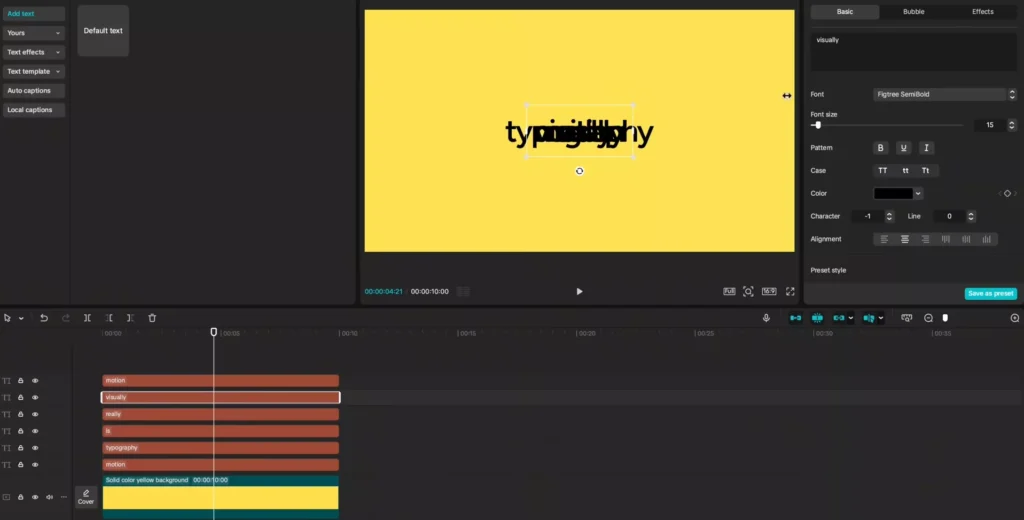Open the preview axis options dropdown arrow
1024x520 pixels.
click(x=880, y=318)
